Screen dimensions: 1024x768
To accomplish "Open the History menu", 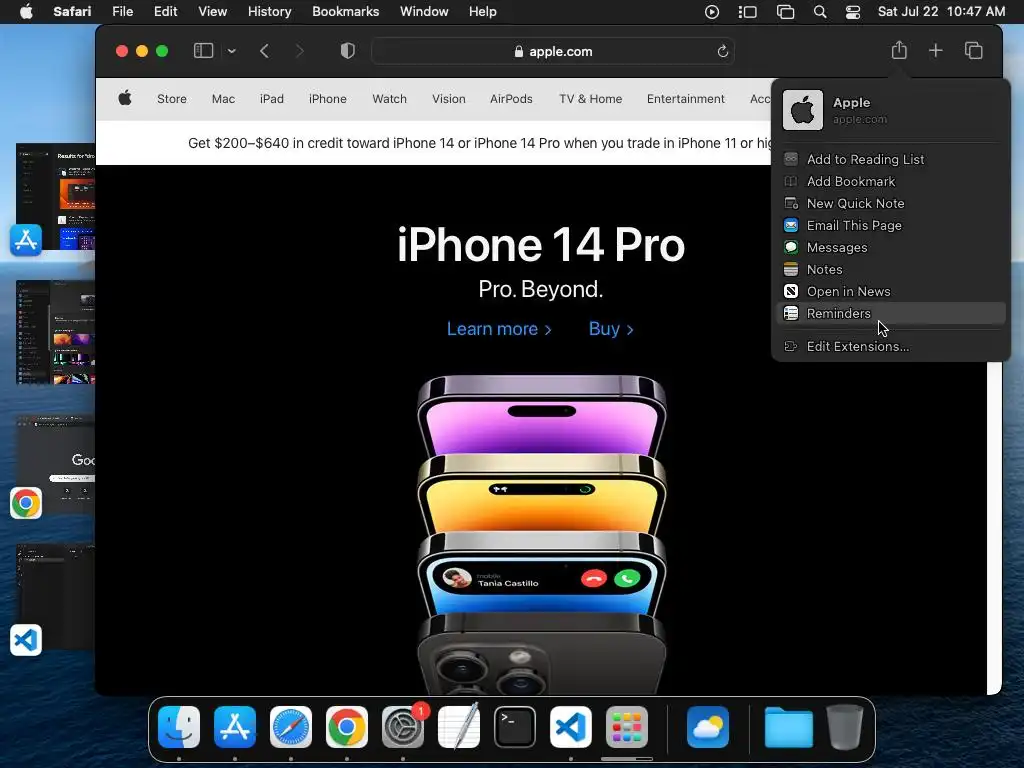I will (269, 12).
